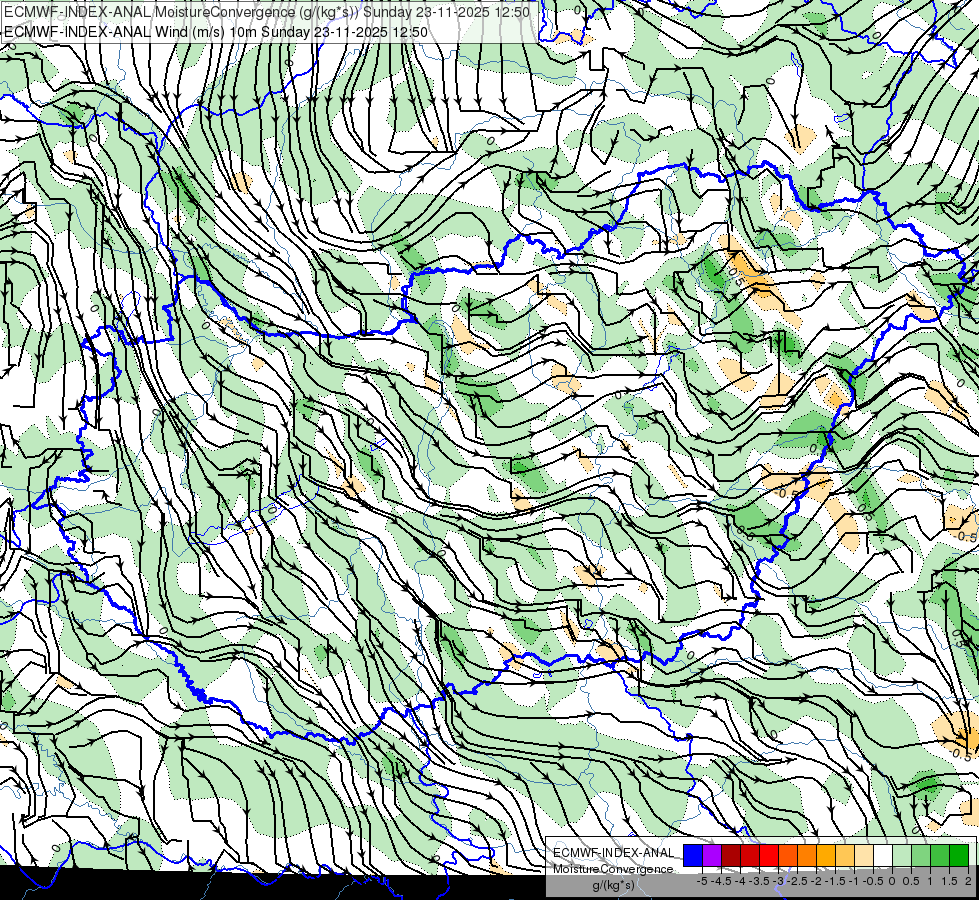Click the '2' tick label at legend end
Image resolution: width=979 pixels, height=900 pixels.
click(968, 881)
